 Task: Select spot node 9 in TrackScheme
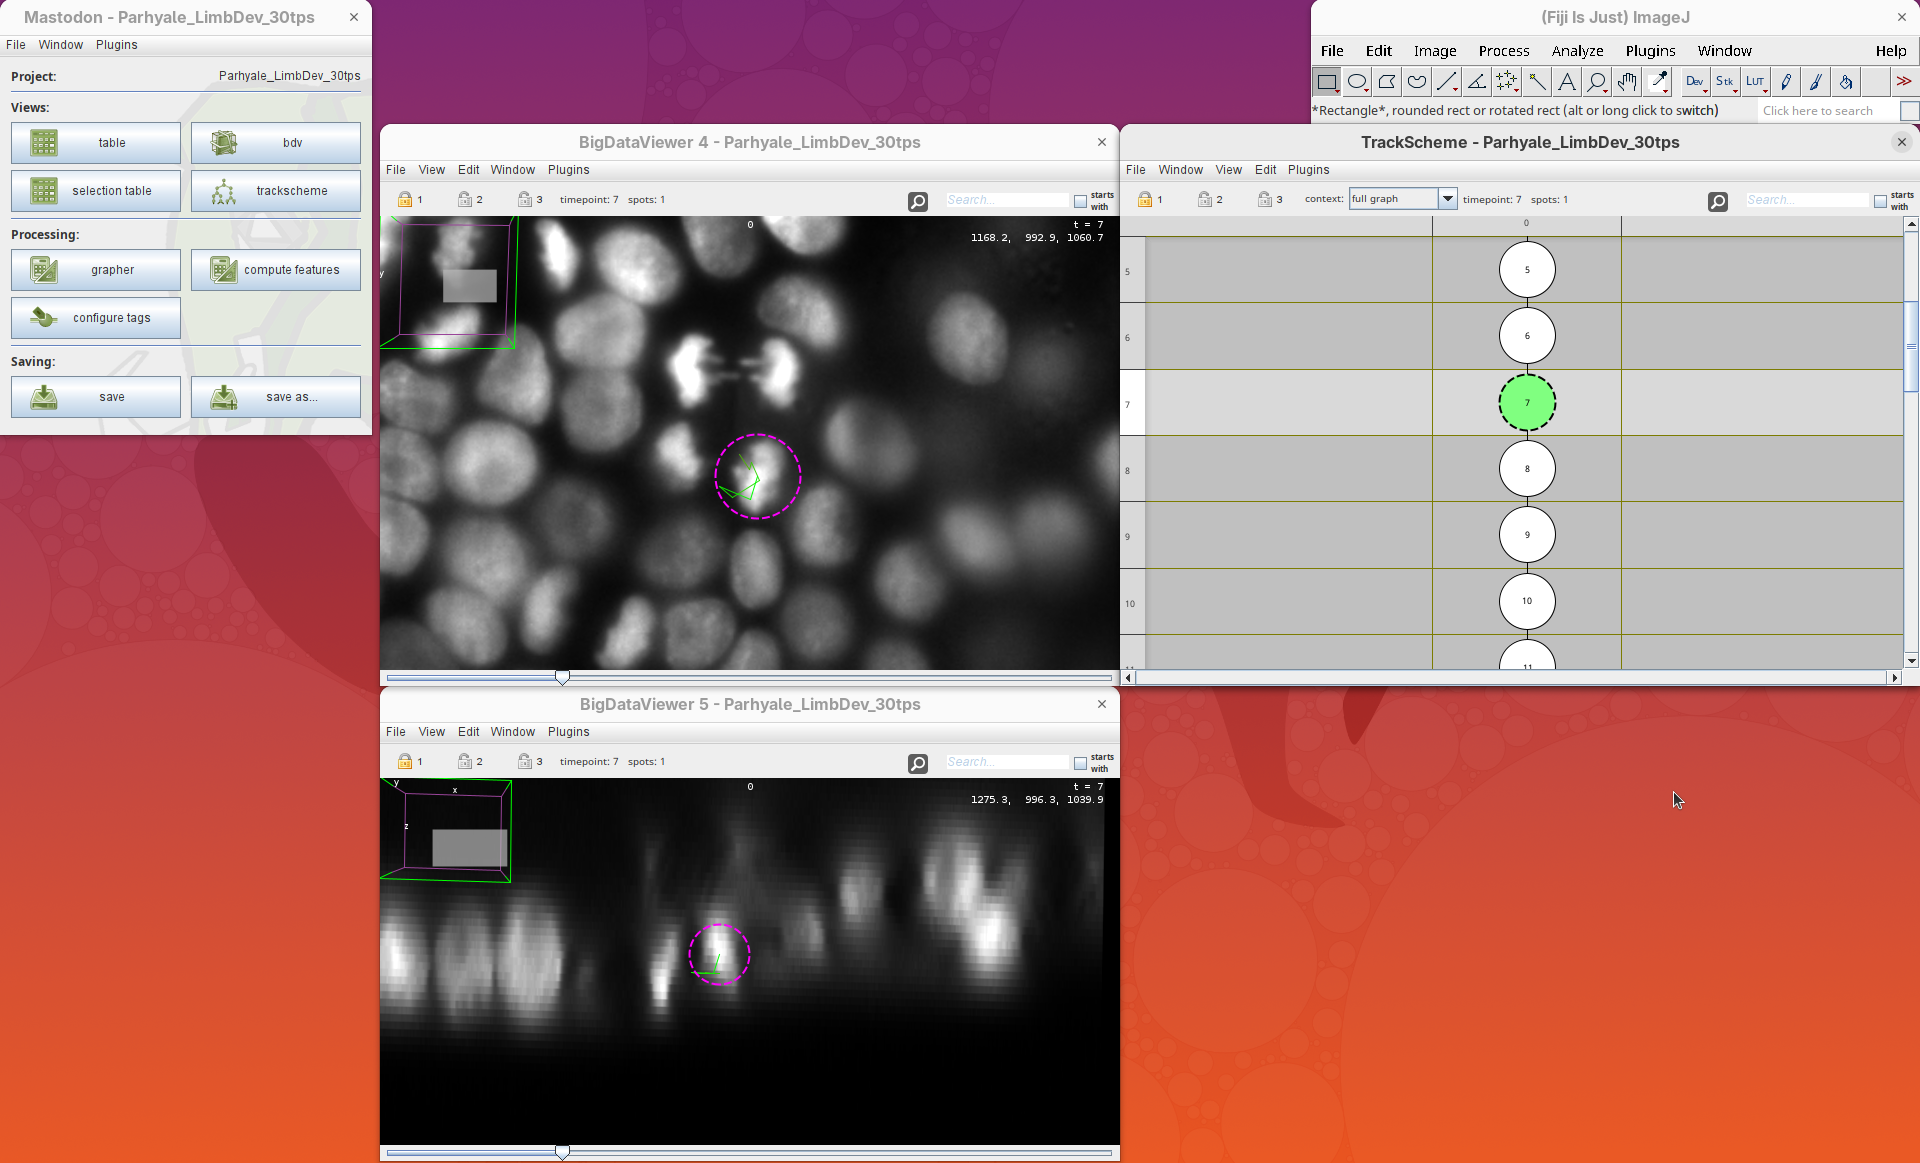click(1526, 535)
